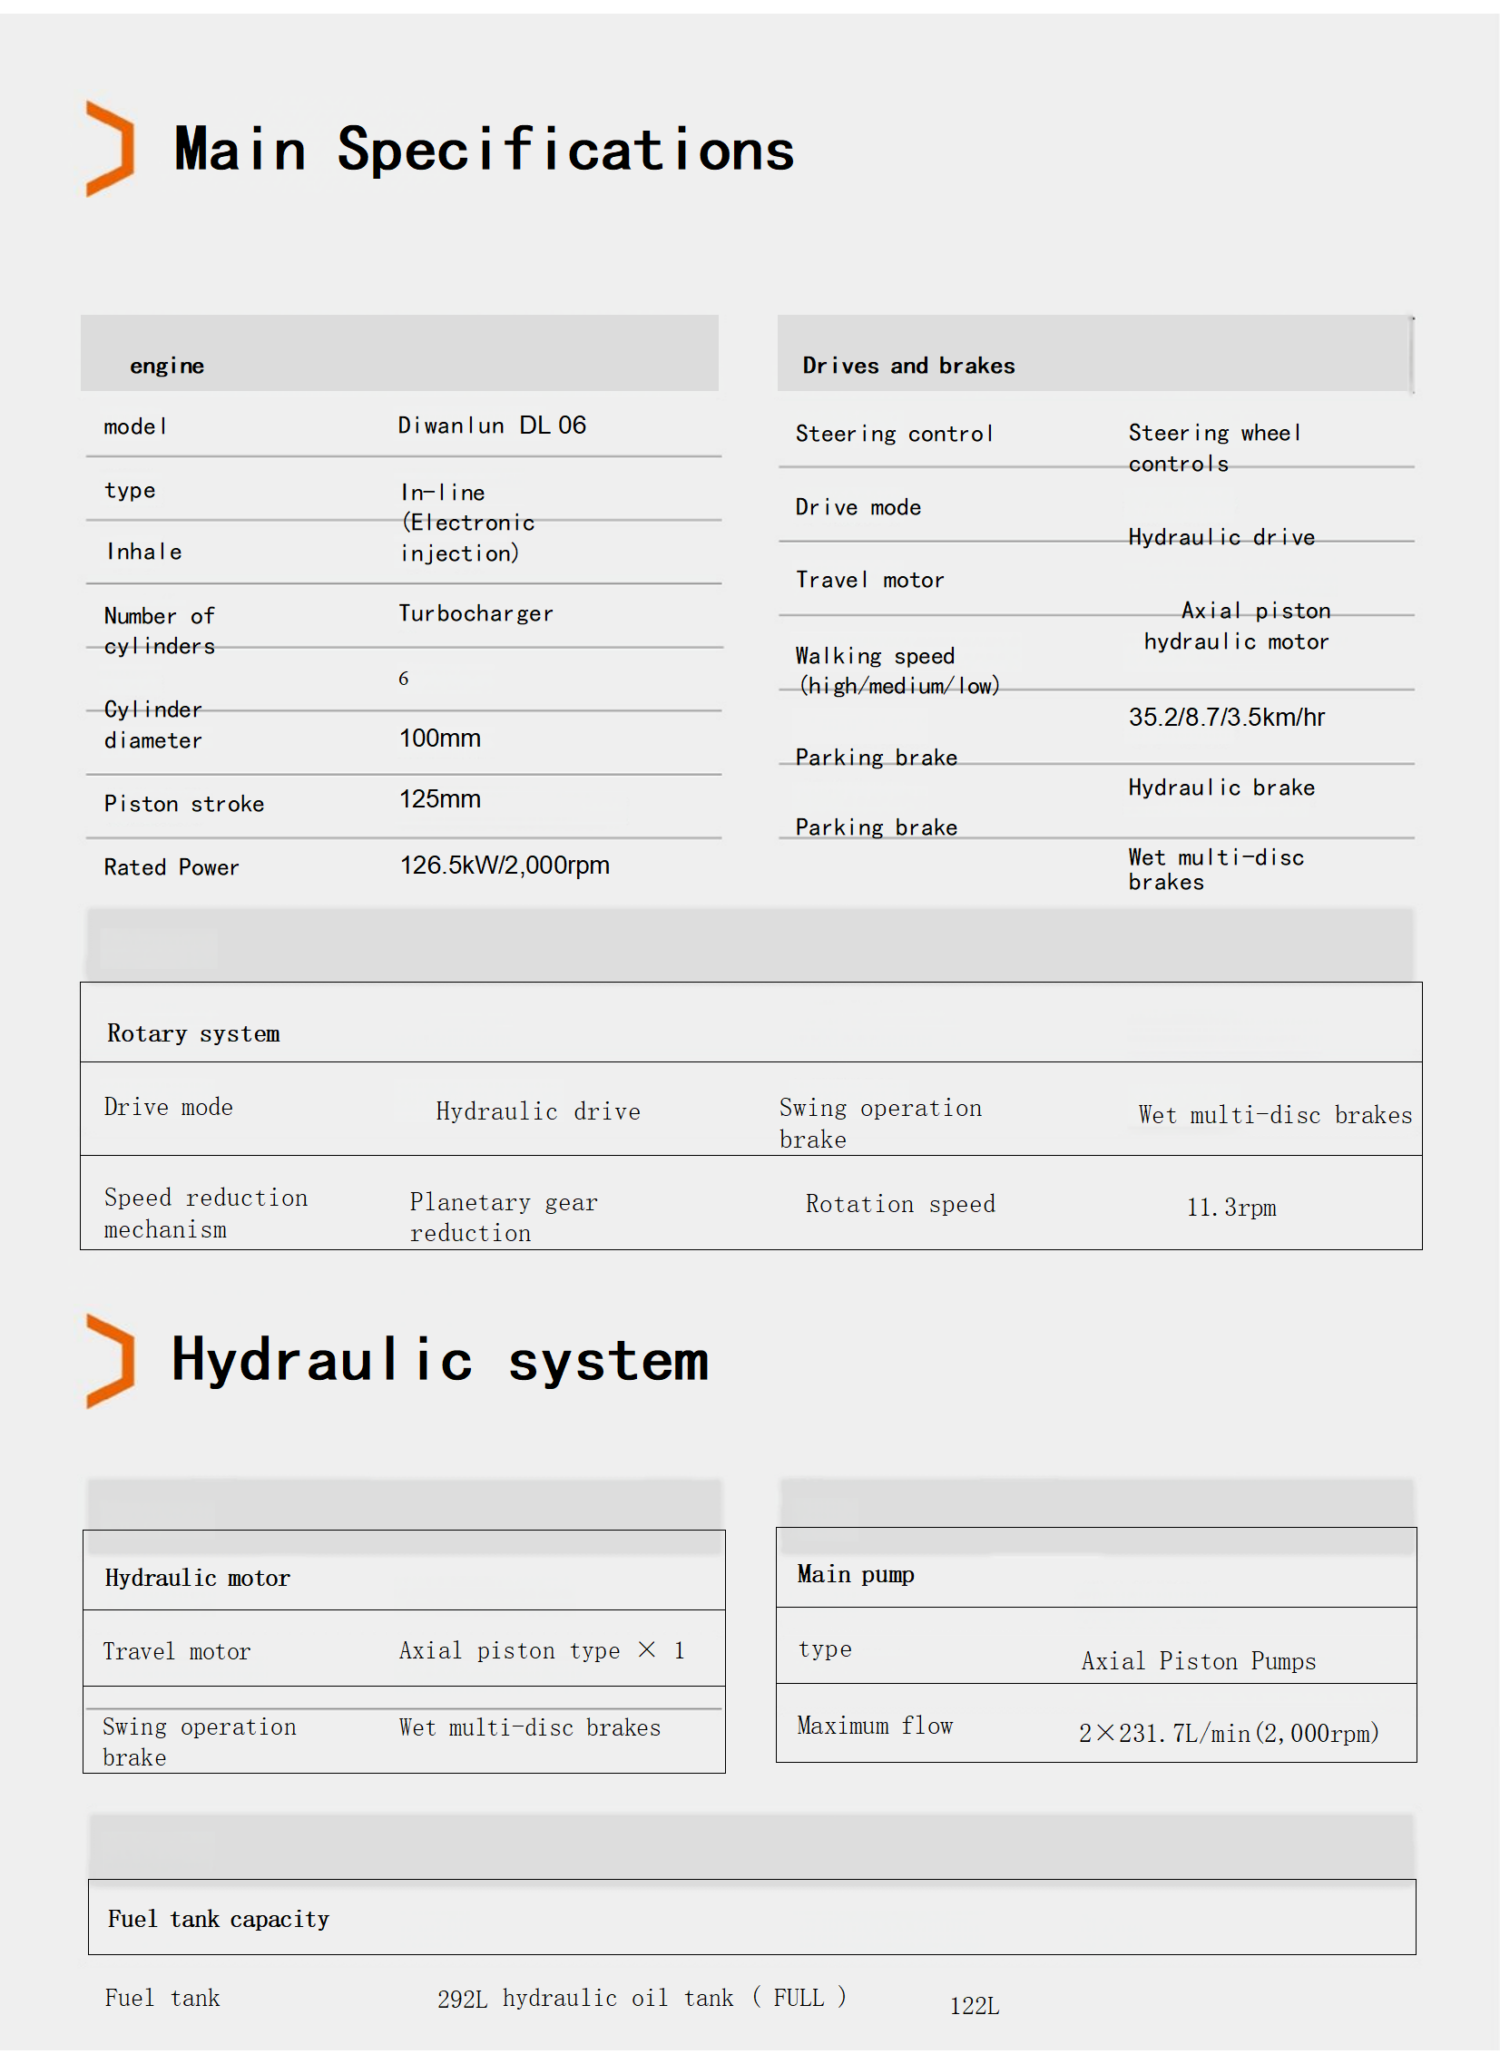This screenshot has height=2064, width=1500.
Task: Click the Rotary system header
Action: point(751,1022)
